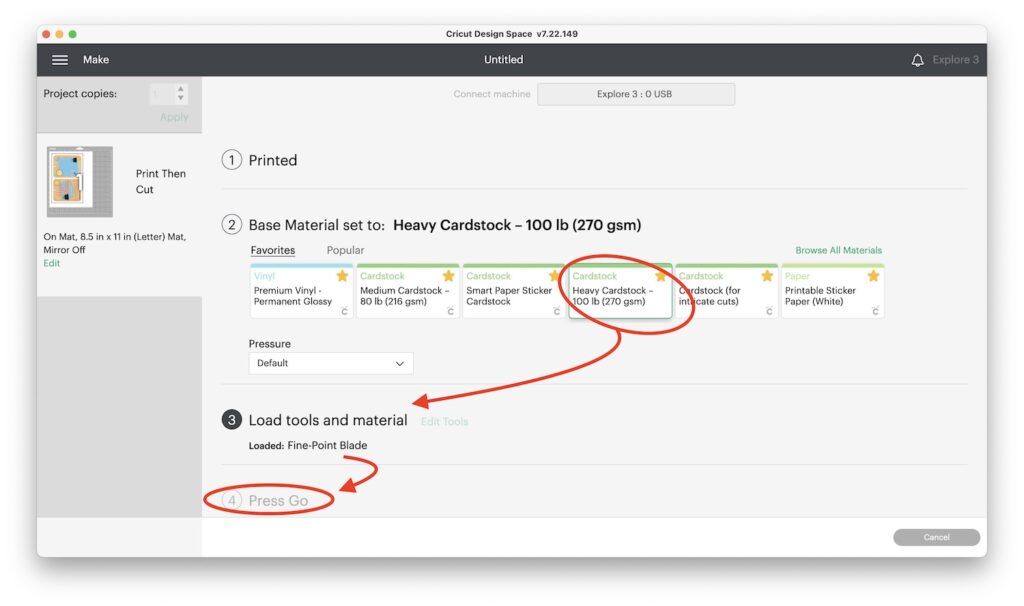This screenshot has width=1024, height=606.
Task: Click Edit Tools link
Action: pos(444,422)
